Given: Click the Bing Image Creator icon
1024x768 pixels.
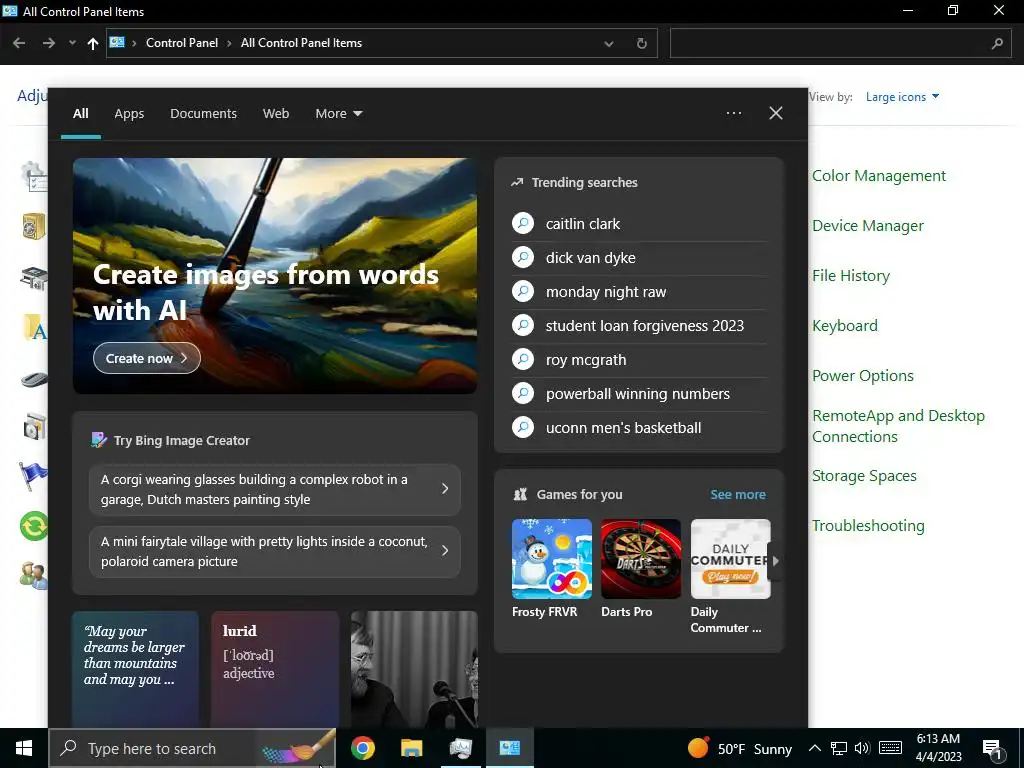Looking at the screenshot, I should point(99,440).
